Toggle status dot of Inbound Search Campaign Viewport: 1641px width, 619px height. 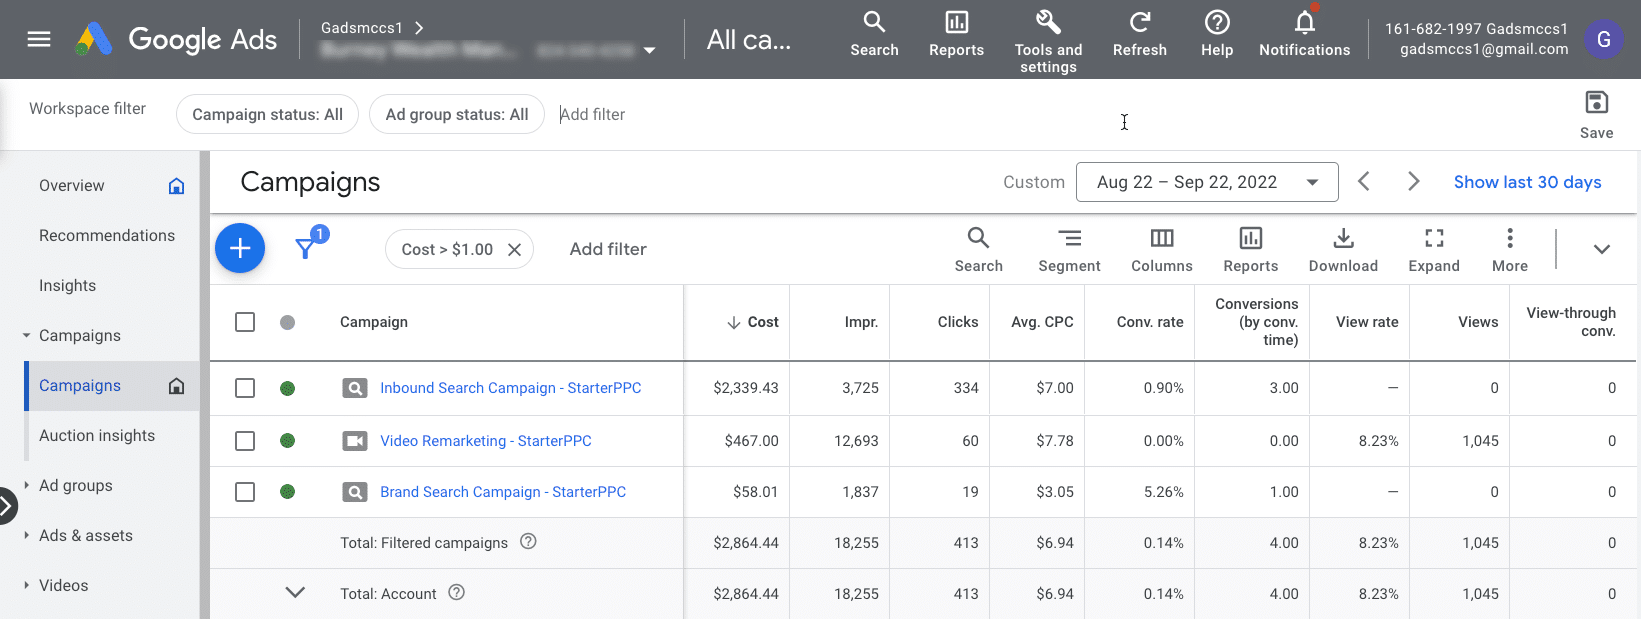pos(288,388)
